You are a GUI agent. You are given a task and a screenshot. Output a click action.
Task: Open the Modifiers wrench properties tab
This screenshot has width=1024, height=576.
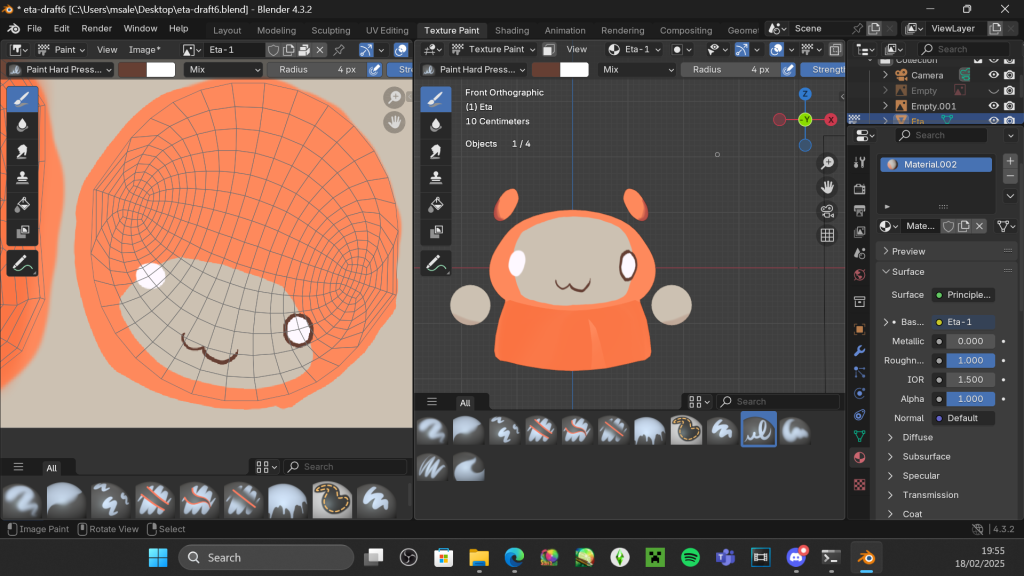(x=859, y=351)
